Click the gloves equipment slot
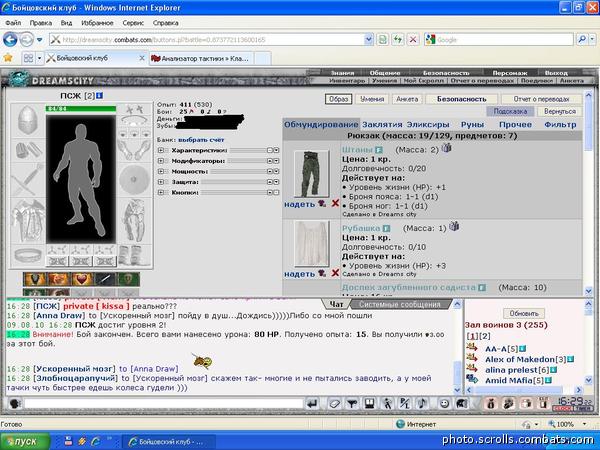The image size is (600, 450). [134, 150]
